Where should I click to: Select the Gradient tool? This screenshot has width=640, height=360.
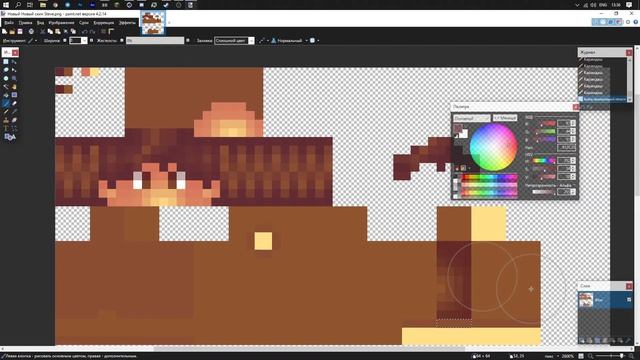[x=14, y=95]
